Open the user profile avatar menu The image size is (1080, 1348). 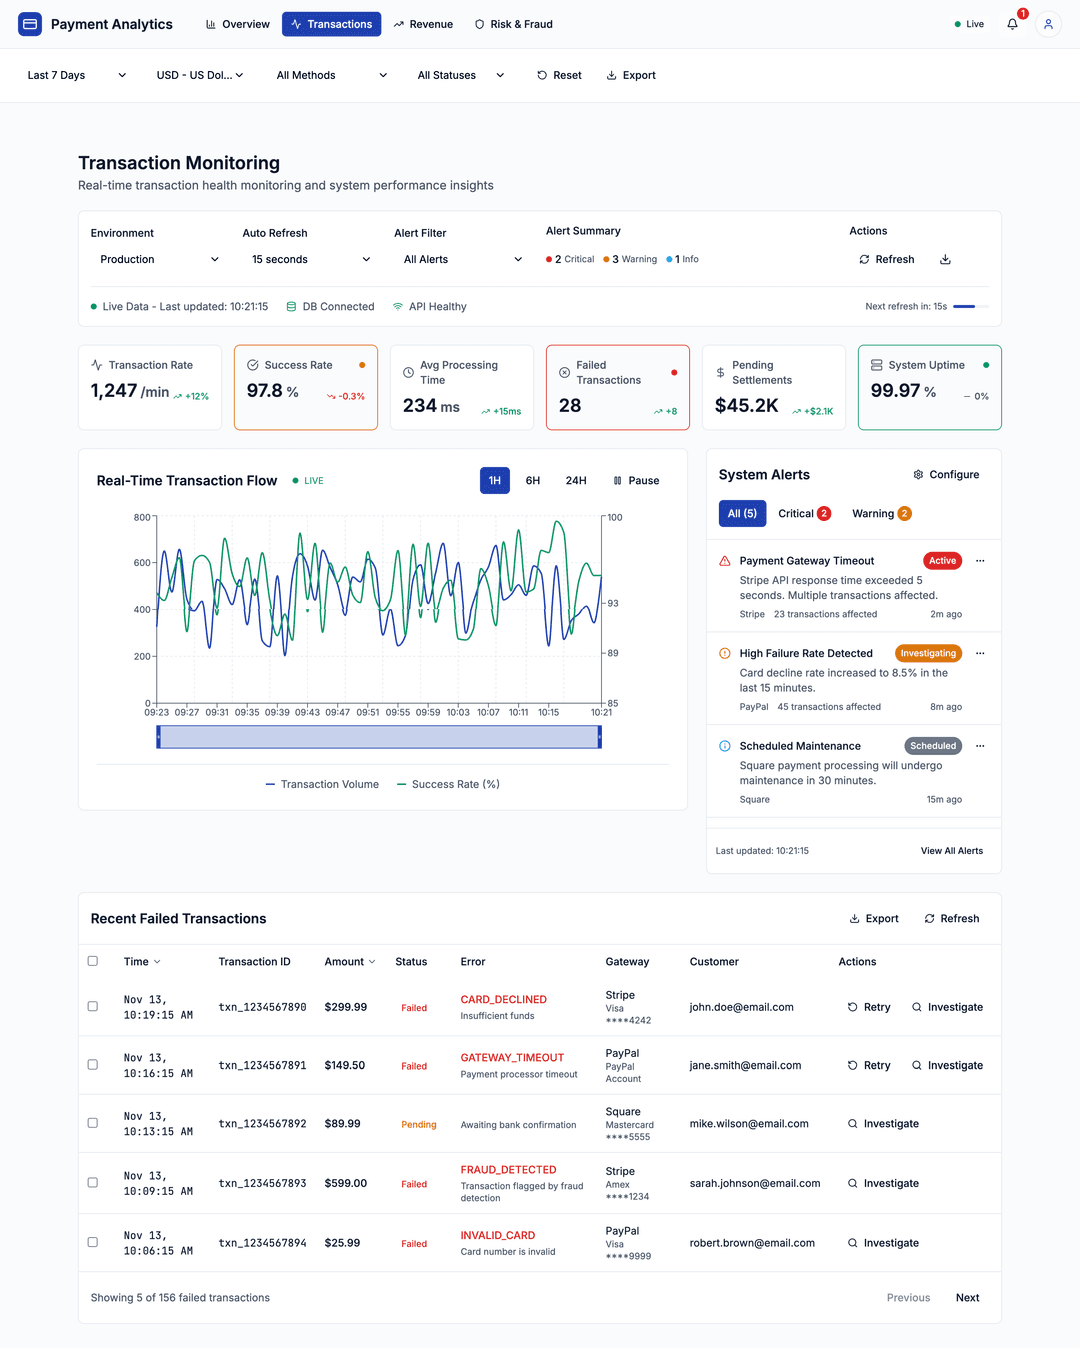tap(1048, 24)
